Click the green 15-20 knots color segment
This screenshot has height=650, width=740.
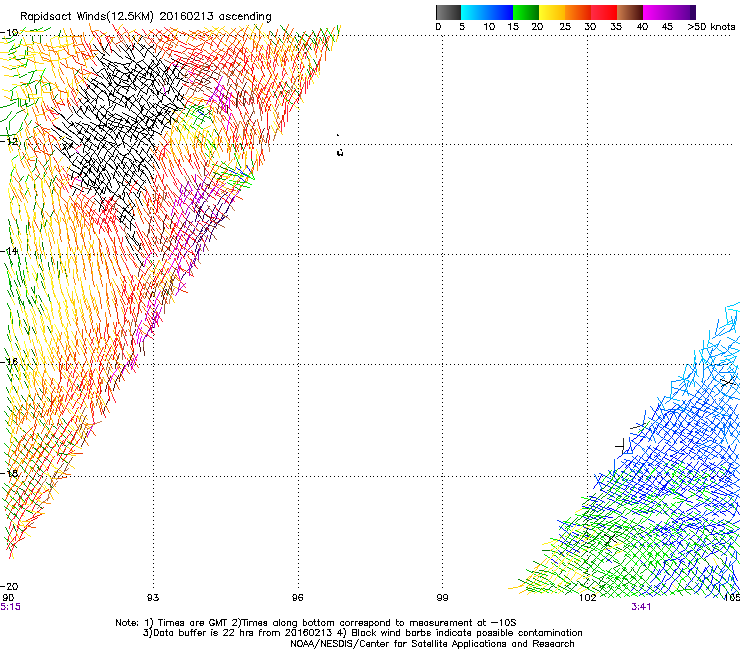526,12
